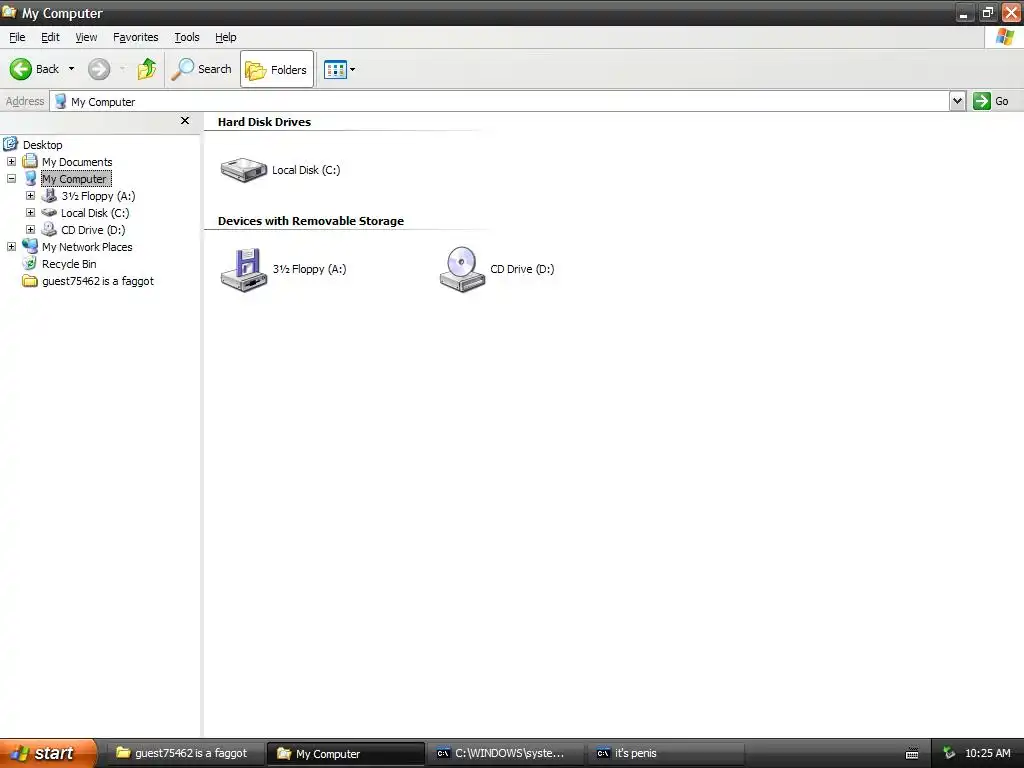This screenshot has height=768, width=1024.
Task: Toggle the Folders pane button
Action: [x=277, y=69]
